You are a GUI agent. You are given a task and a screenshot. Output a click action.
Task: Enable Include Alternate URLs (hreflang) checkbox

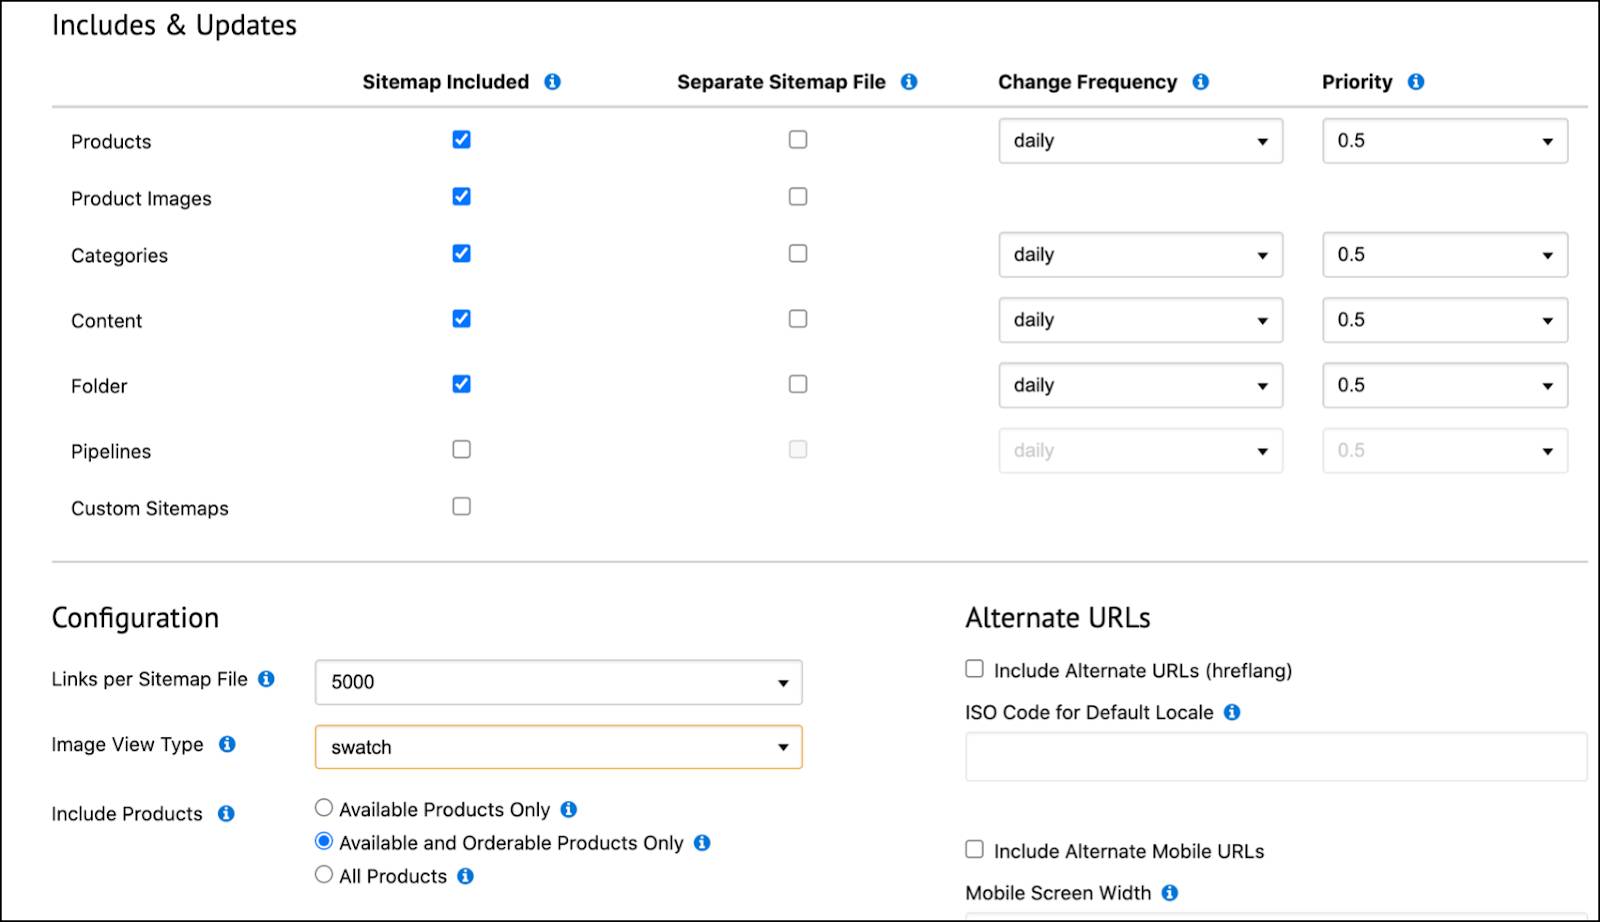974,669
